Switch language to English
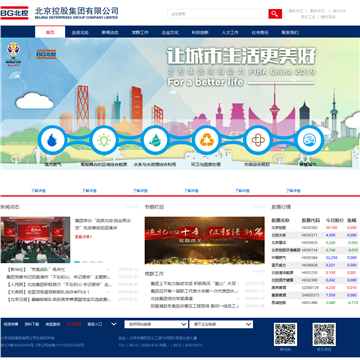 click(x=339, y=11)
